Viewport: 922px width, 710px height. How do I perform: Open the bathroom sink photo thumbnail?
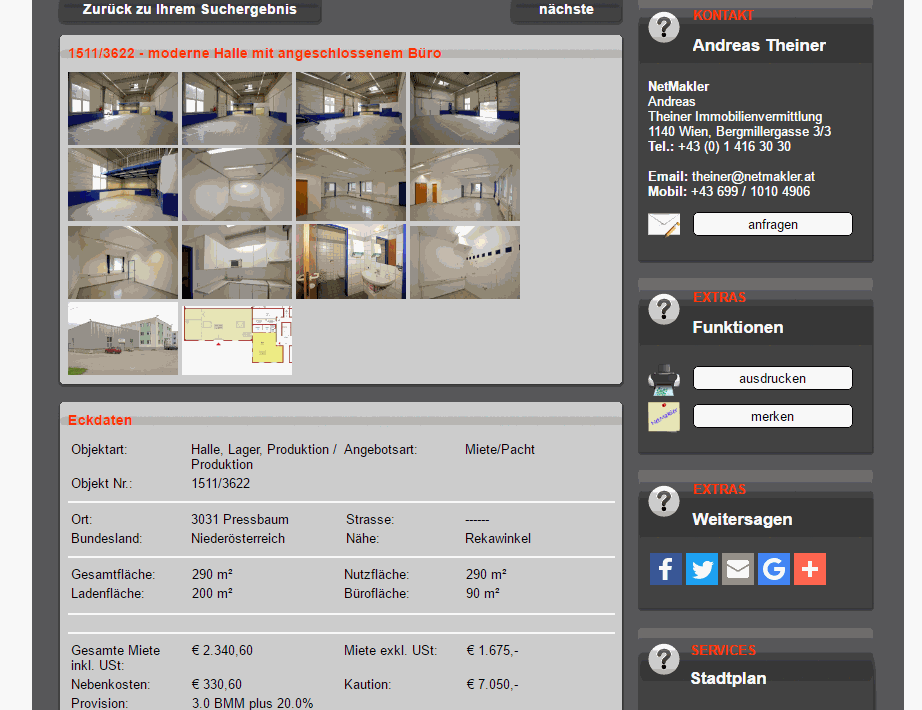[351, 262]
